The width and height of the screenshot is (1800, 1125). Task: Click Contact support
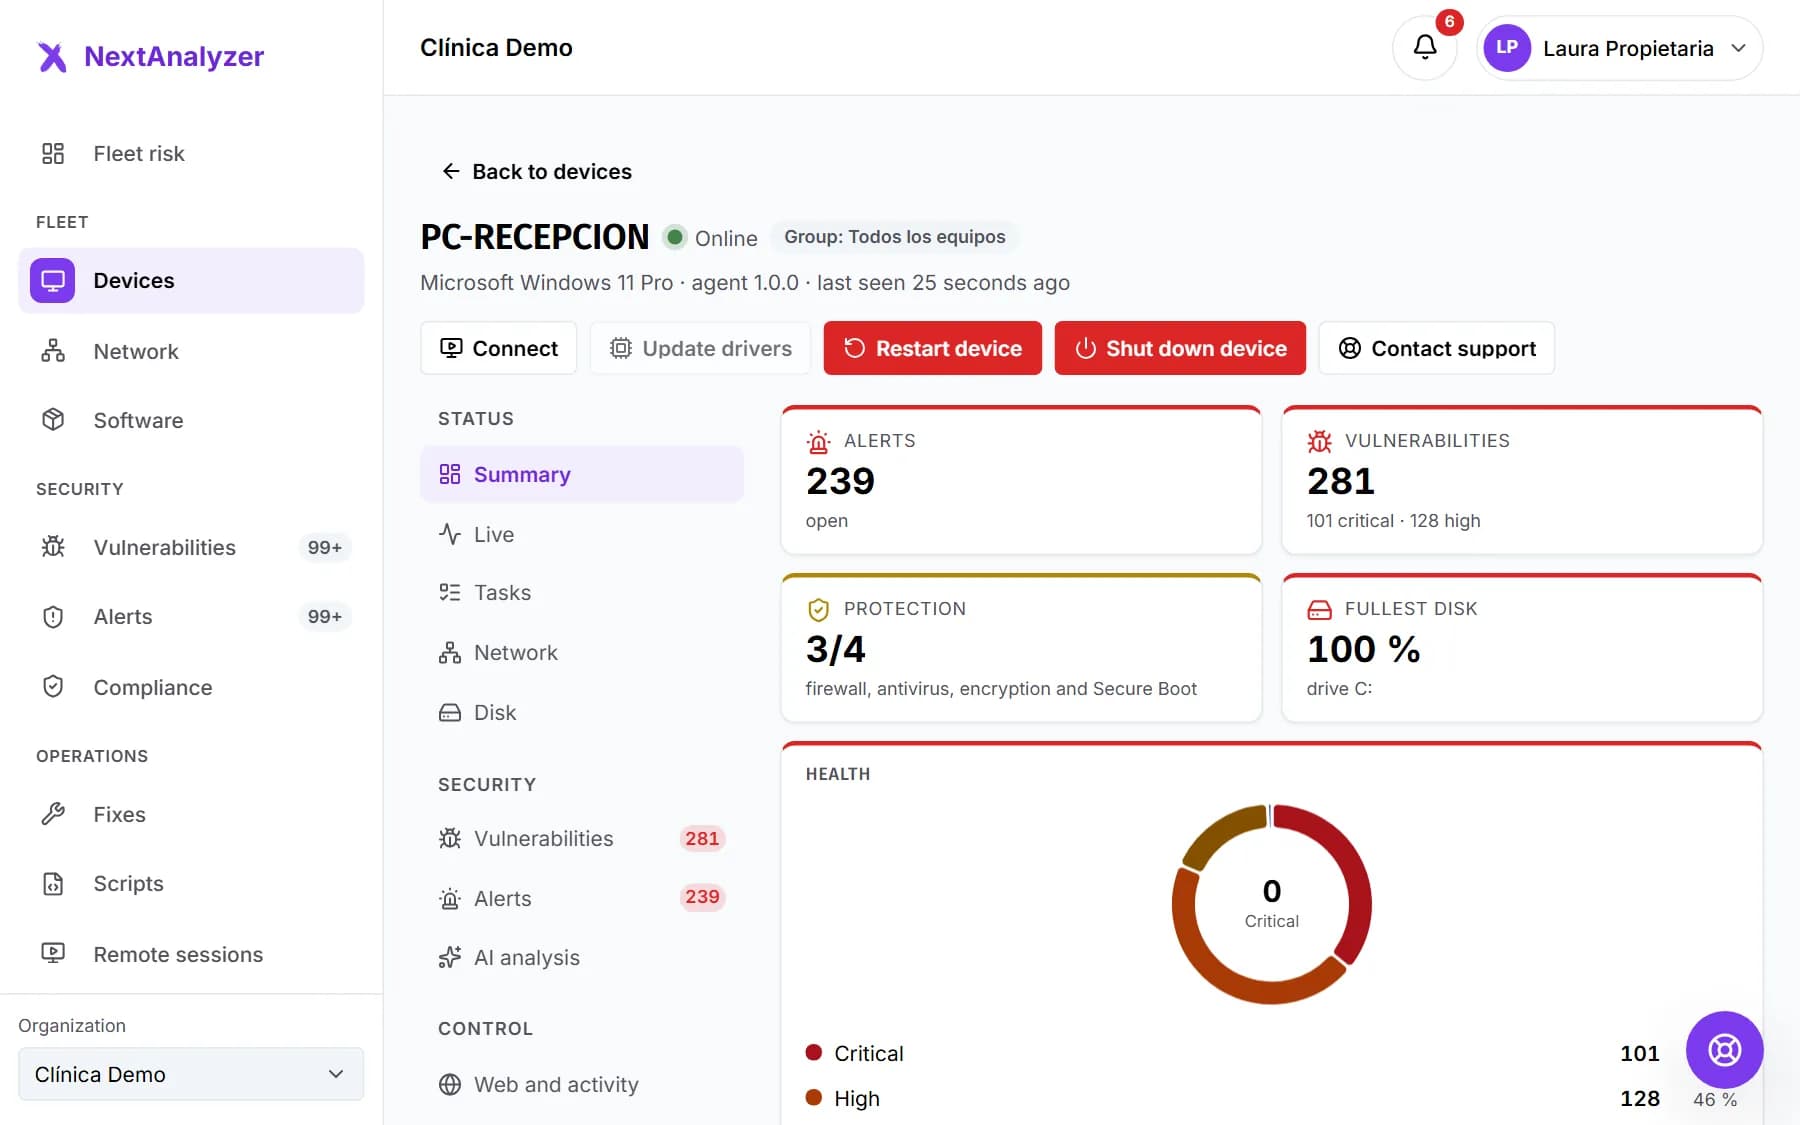(x=1436, y=348)
